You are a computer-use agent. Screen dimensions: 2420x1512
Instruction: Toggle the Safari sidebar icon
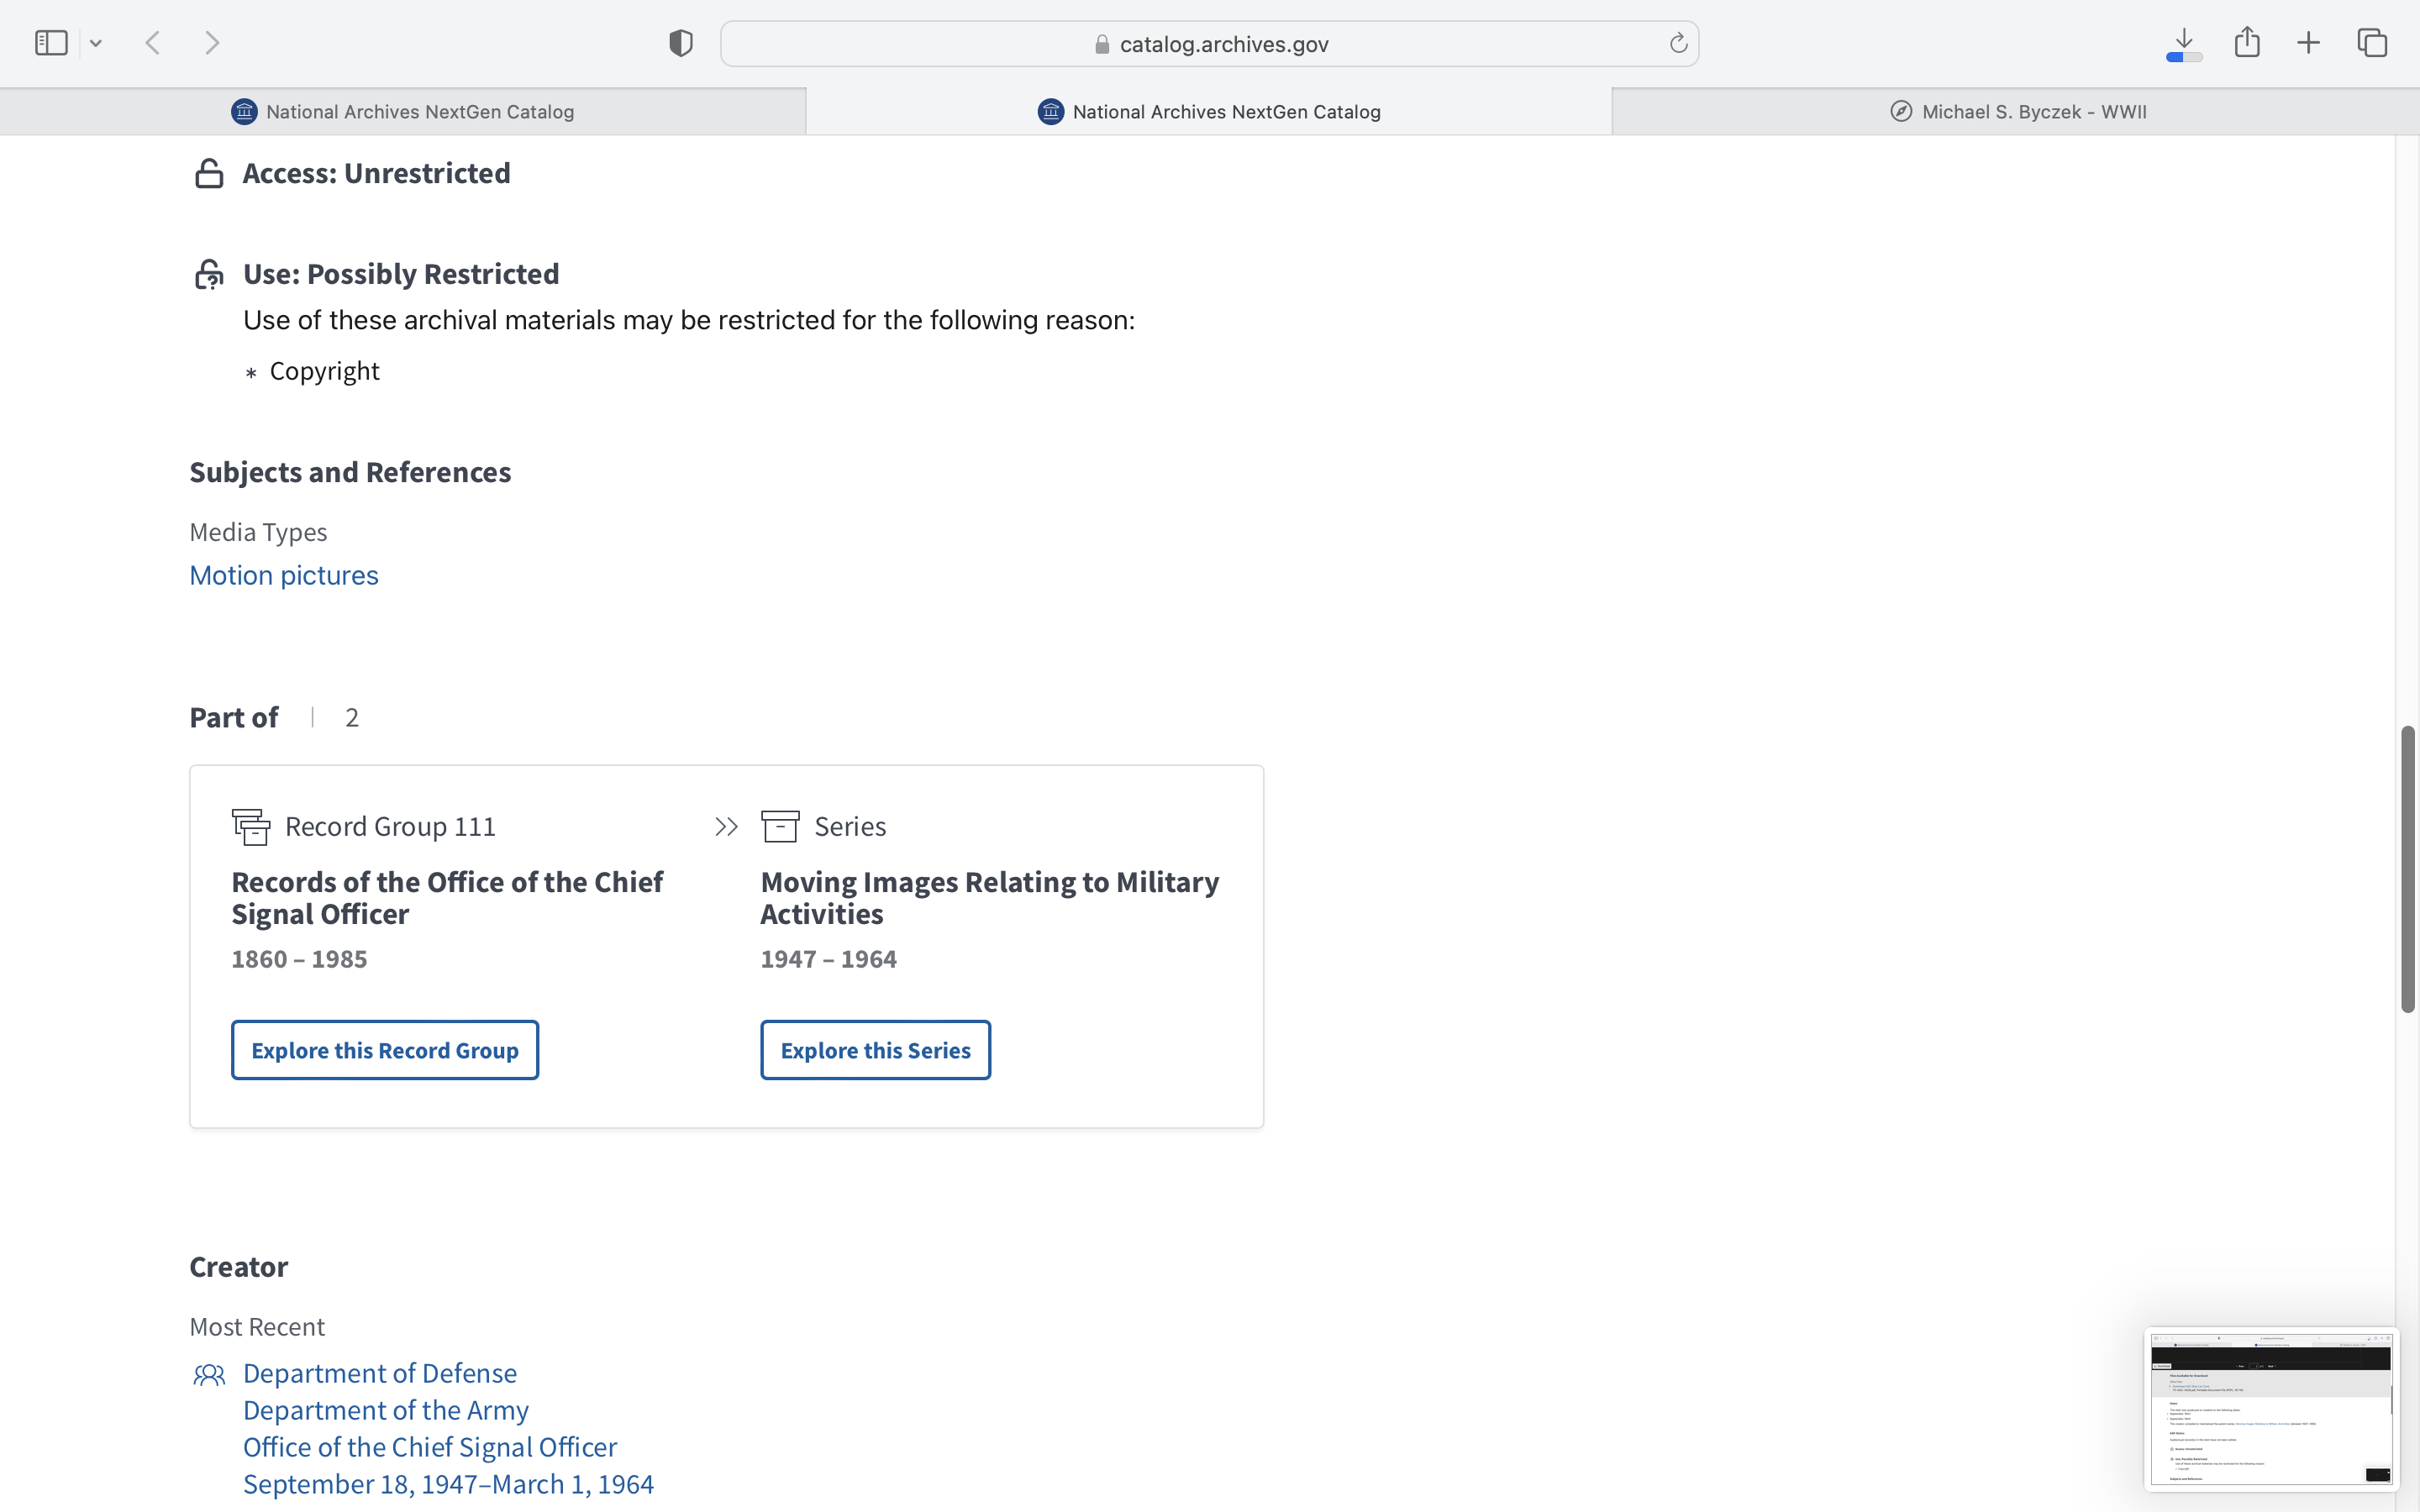(x=51, y=43)
